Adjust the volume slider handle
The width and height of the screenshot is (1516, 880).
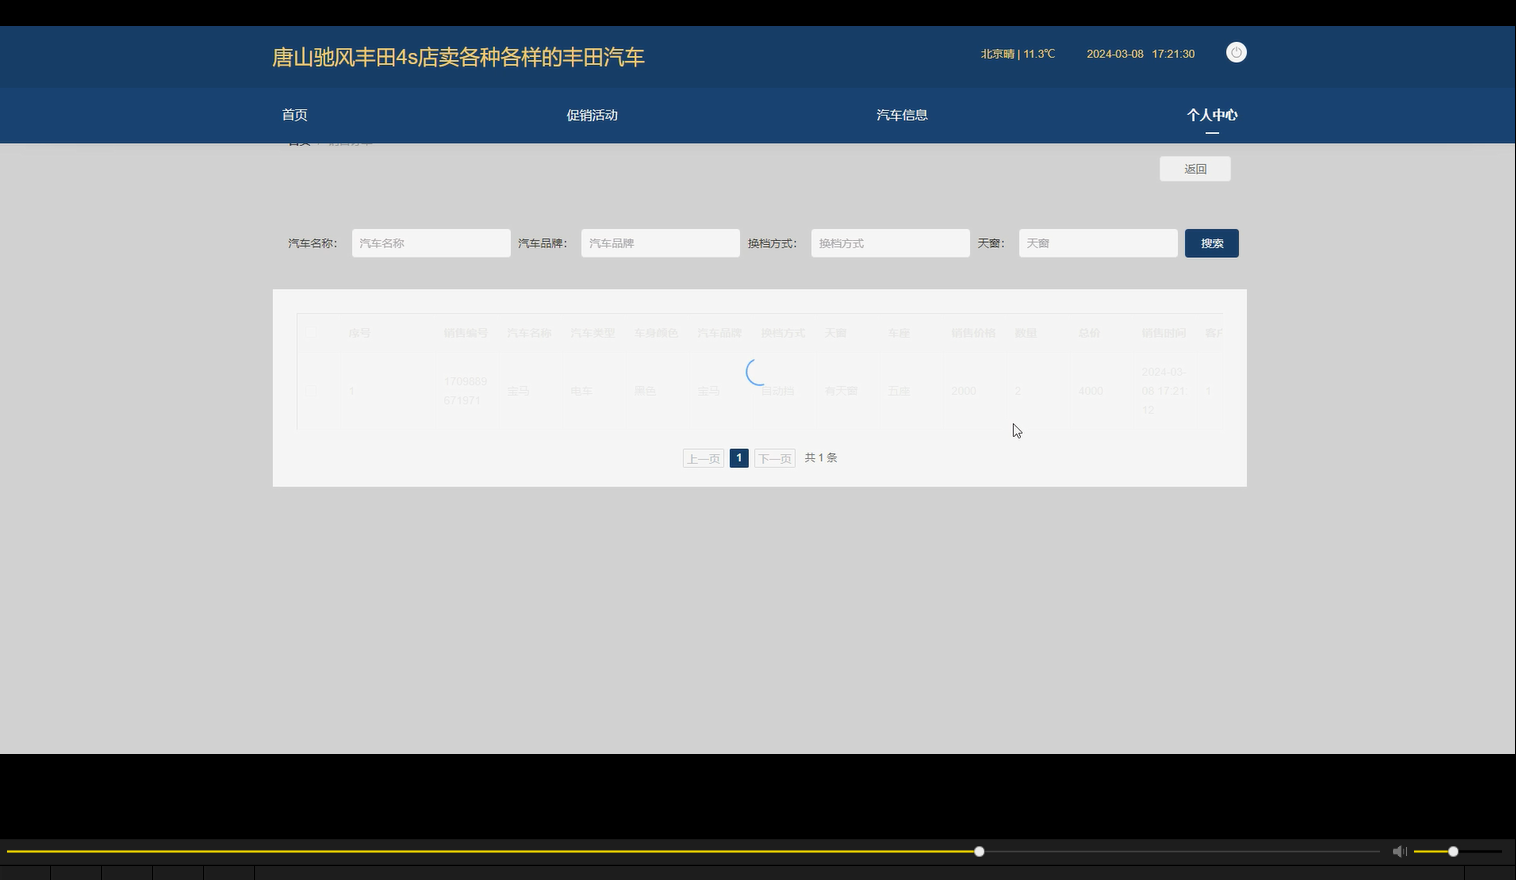(1453, 851)
